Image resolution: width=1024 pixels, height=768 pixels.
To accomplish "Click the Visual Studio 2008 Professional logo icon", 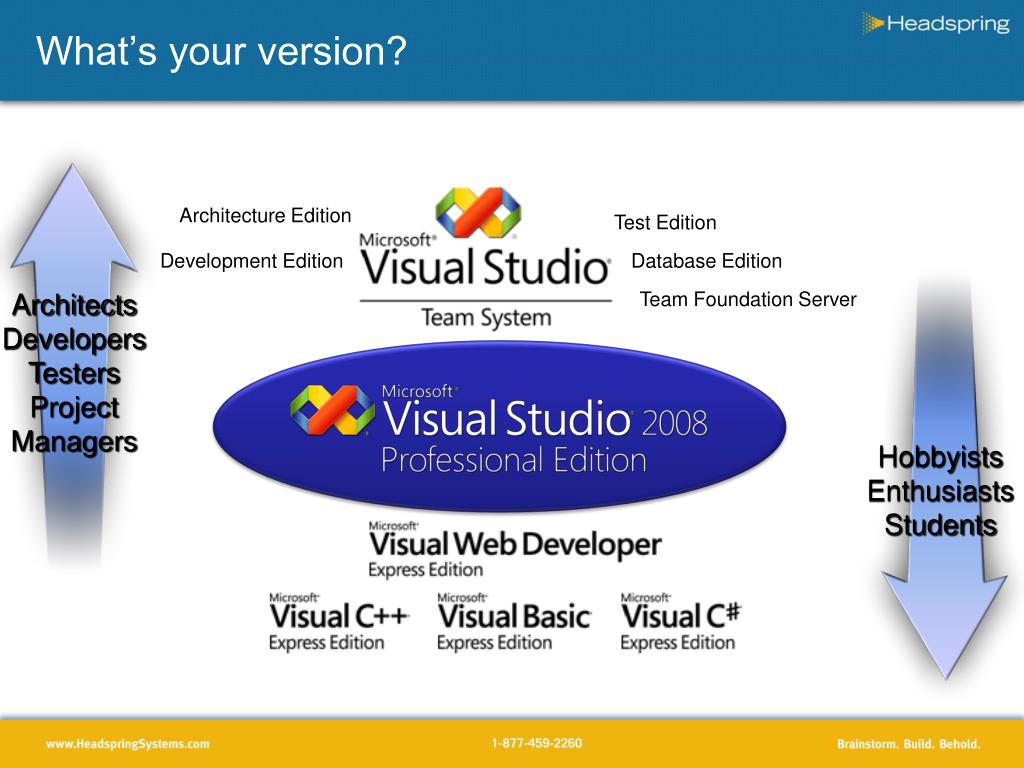I will [x=332, y=410].
